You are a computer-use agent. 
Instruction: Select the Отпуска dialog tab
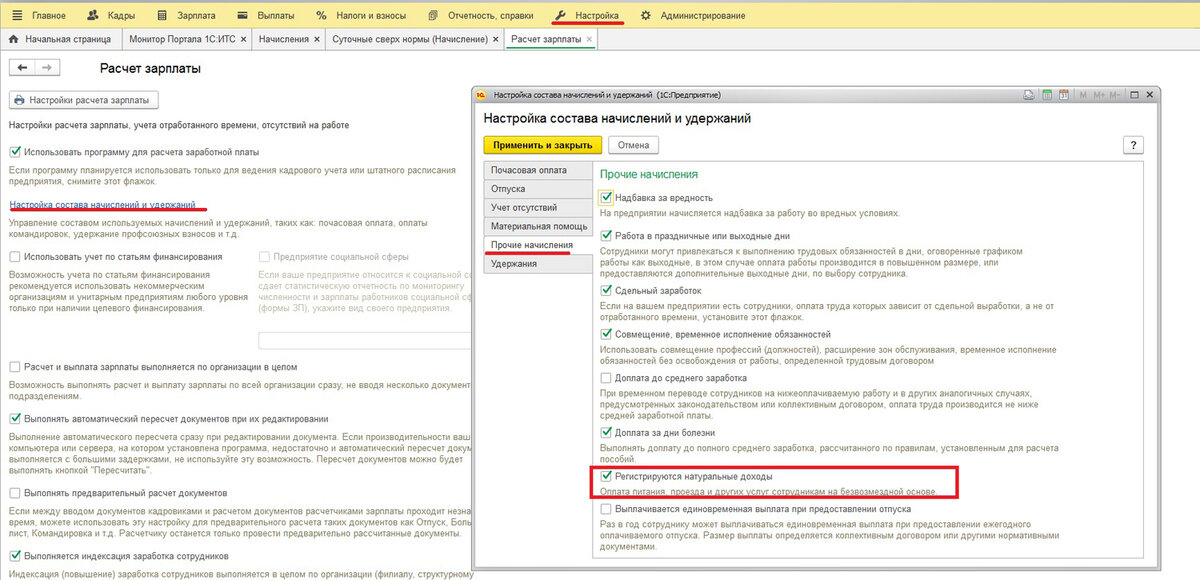point(536,189)
